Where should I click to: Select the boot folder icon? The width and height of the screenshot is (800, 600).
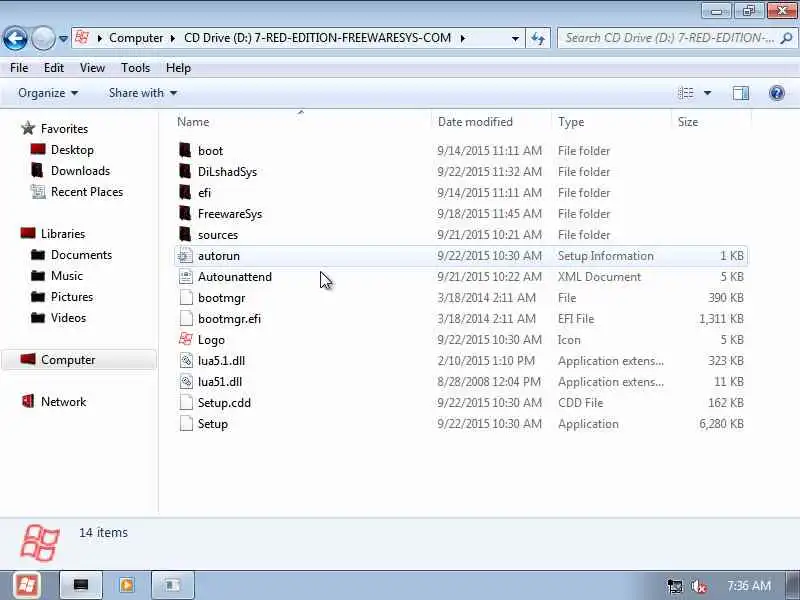[x=185, y=151]
